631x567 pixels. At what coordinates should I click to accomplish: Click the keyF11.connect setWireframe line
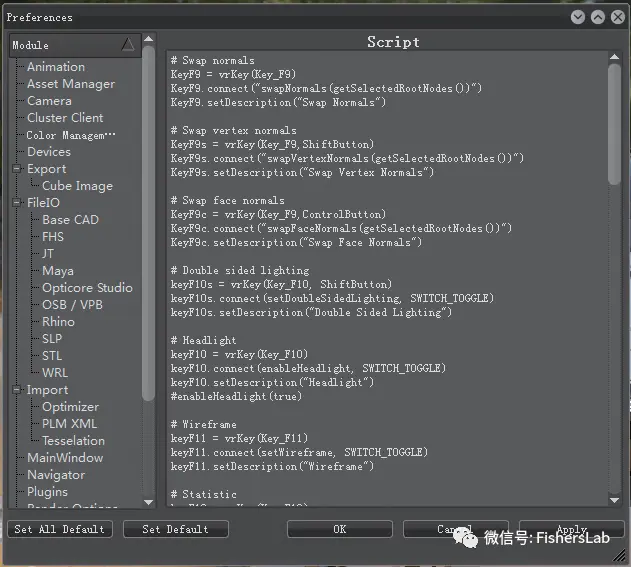click(299, 452)
